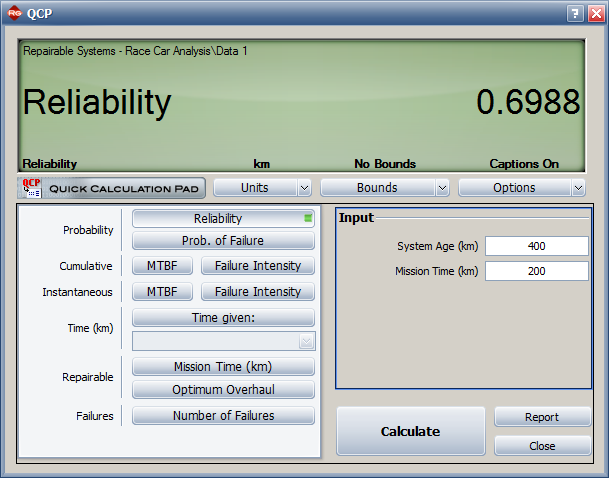
Task: Select the Reliability calculation option
Action: (x=223, y=218)
